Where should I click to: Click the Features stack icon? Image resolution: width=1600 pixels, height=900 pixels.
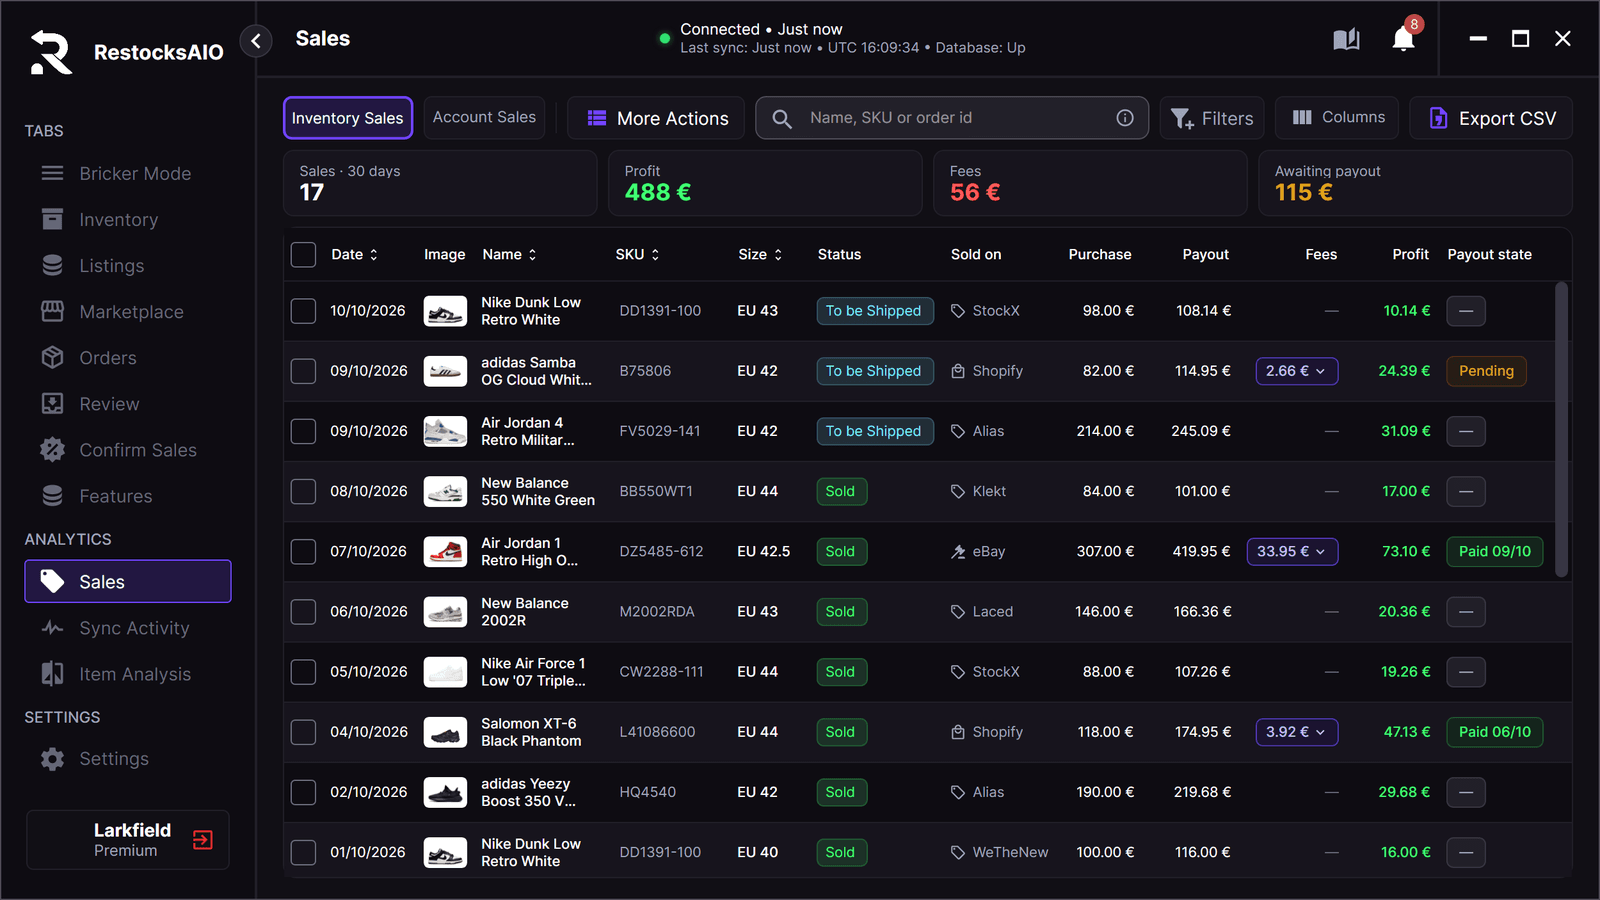(x=52, y=495)
